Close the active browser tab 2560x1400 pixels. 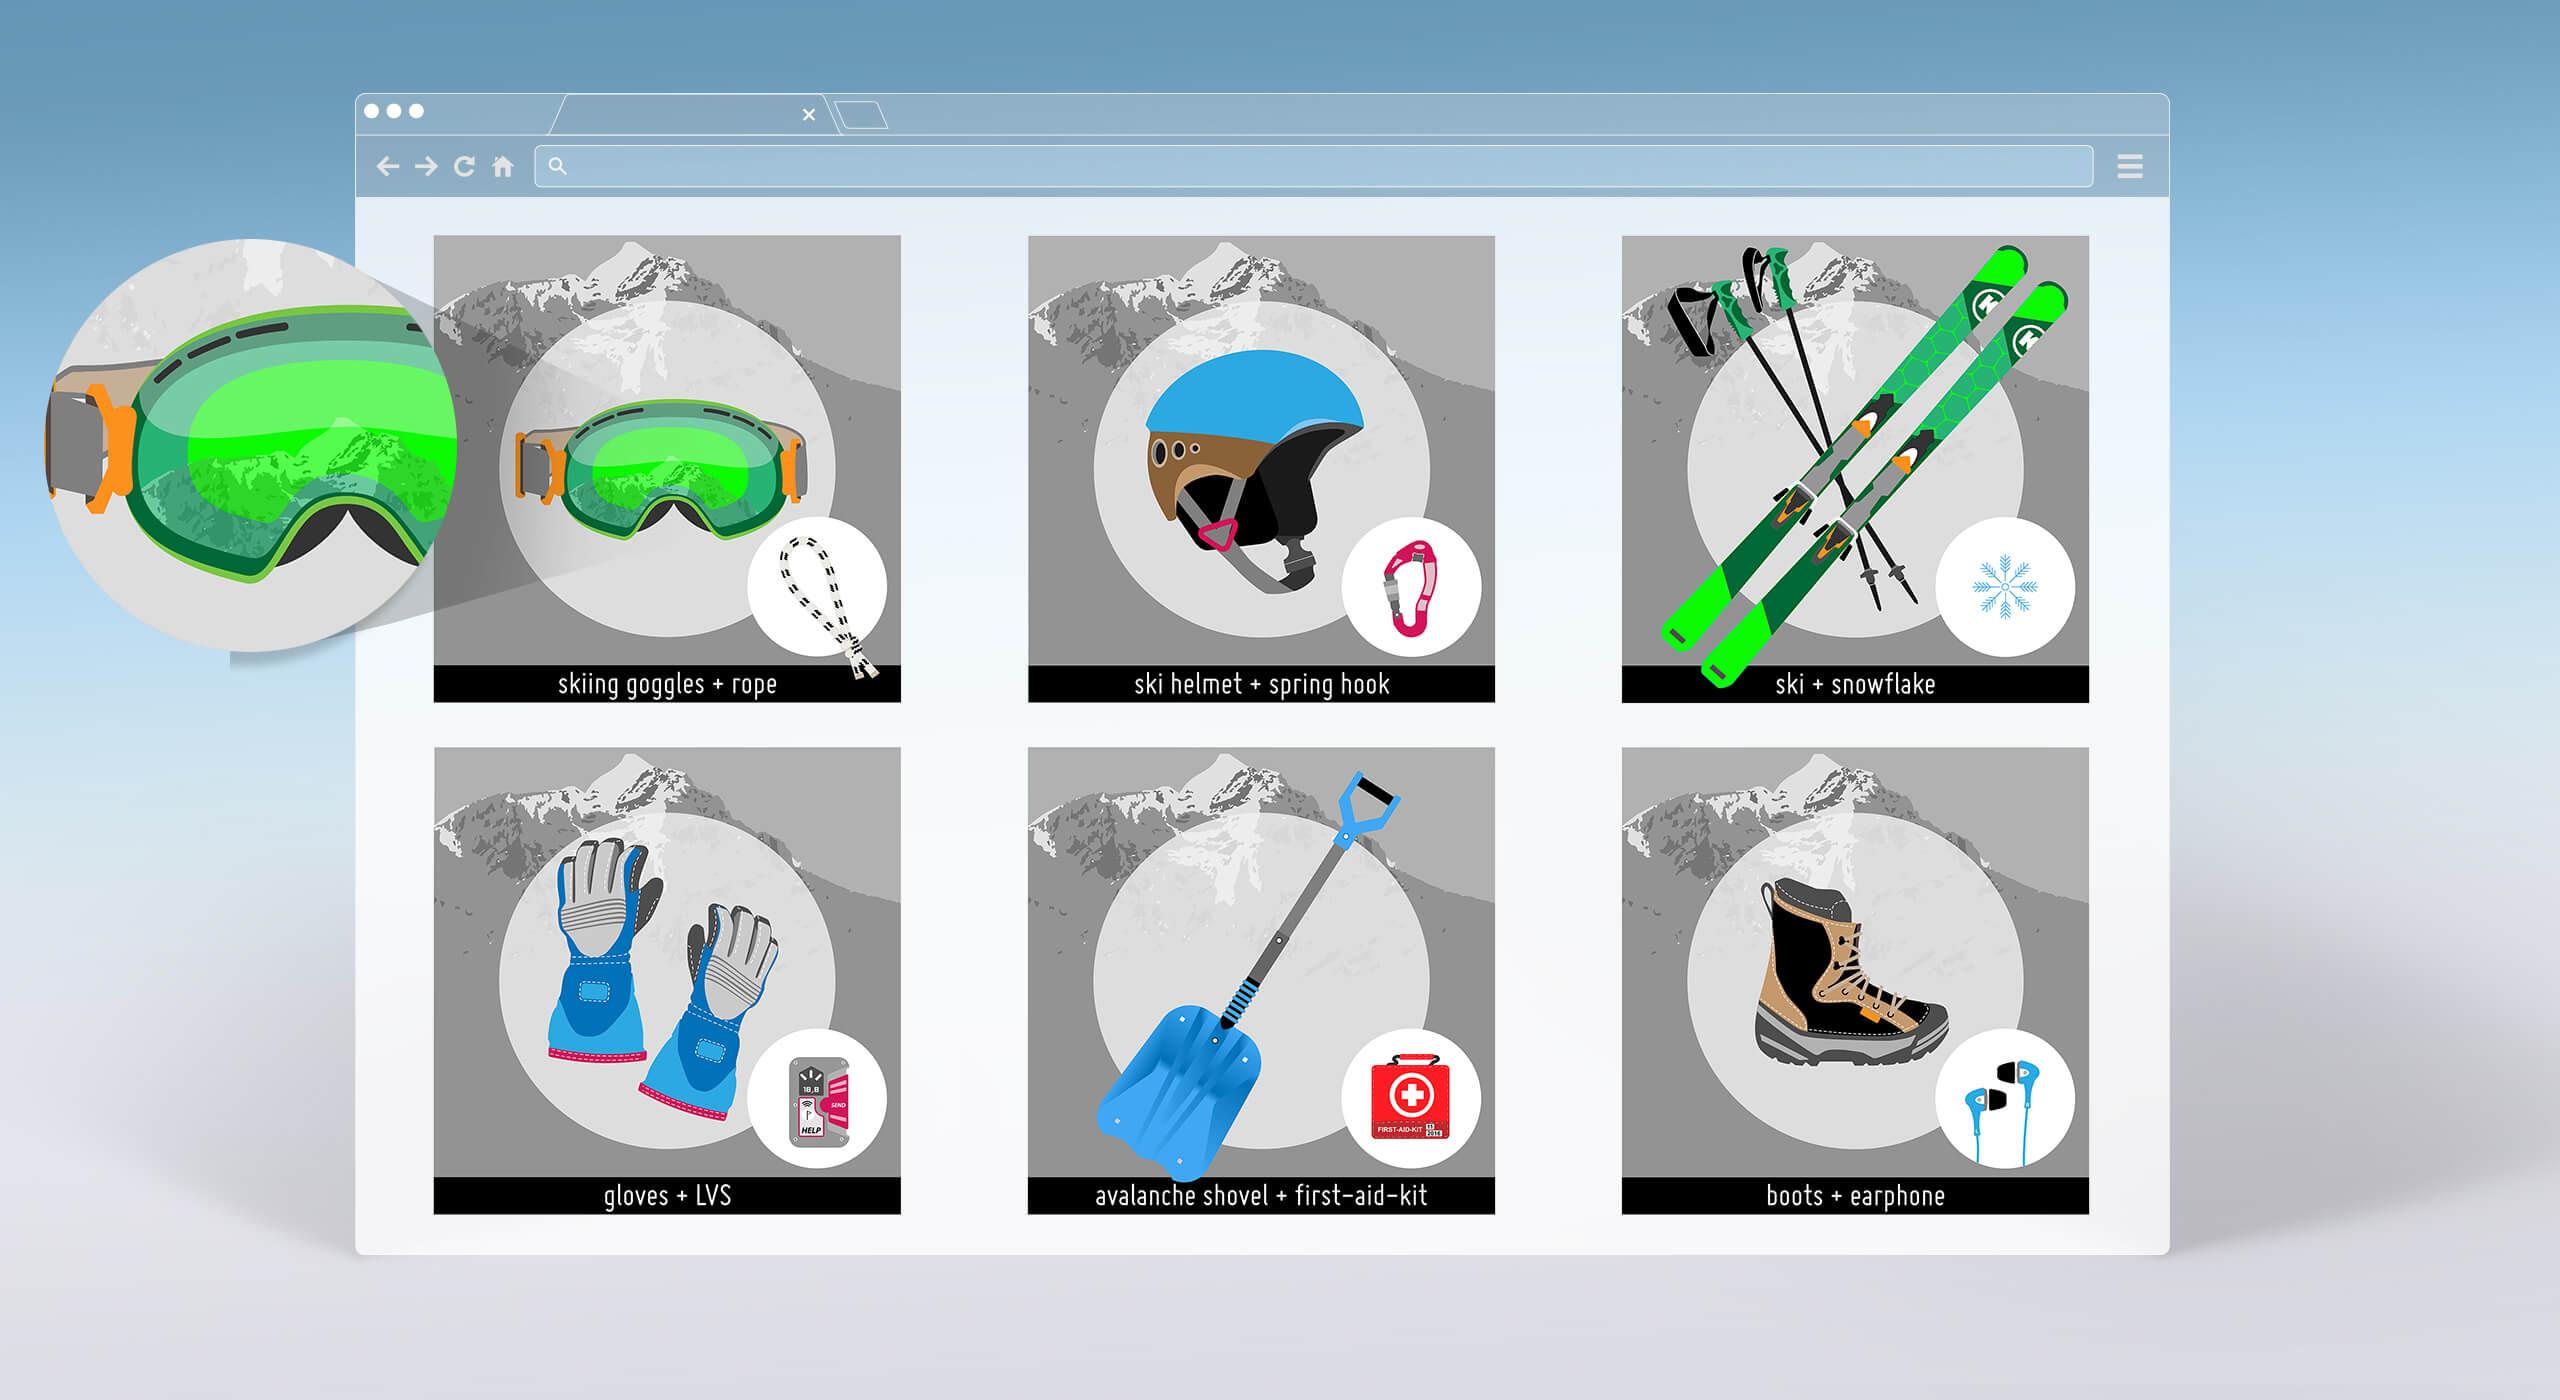[808, 115]
